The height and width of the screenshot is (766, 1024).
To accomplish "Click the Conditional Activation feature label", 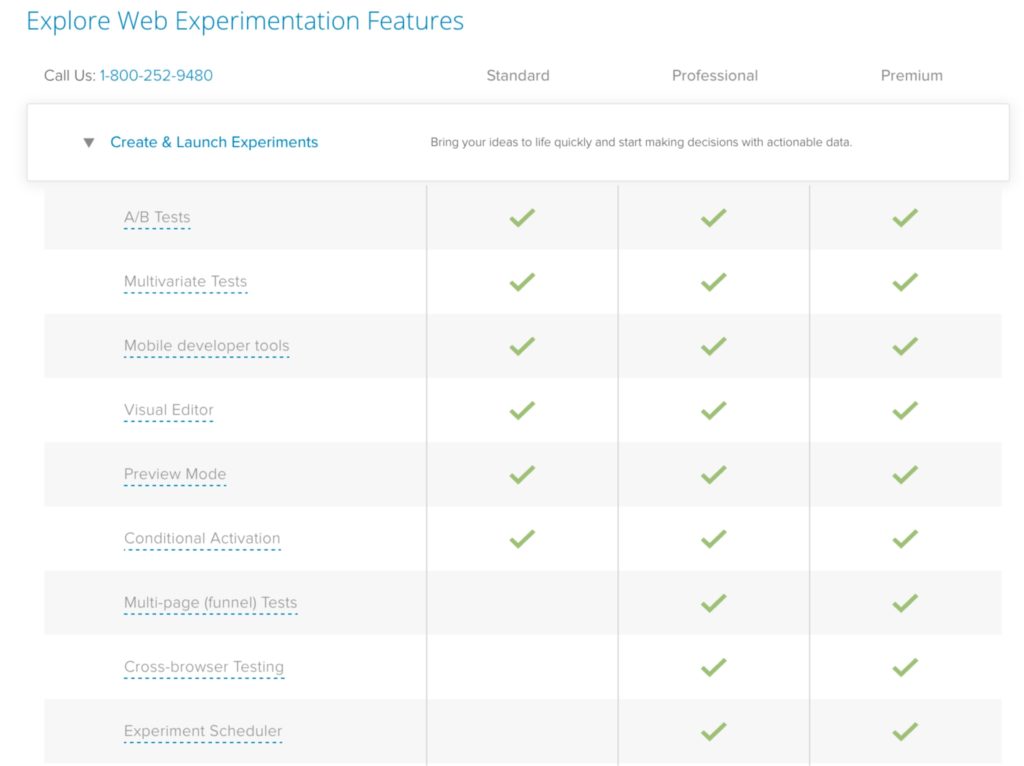I will (x=202, y=538).
